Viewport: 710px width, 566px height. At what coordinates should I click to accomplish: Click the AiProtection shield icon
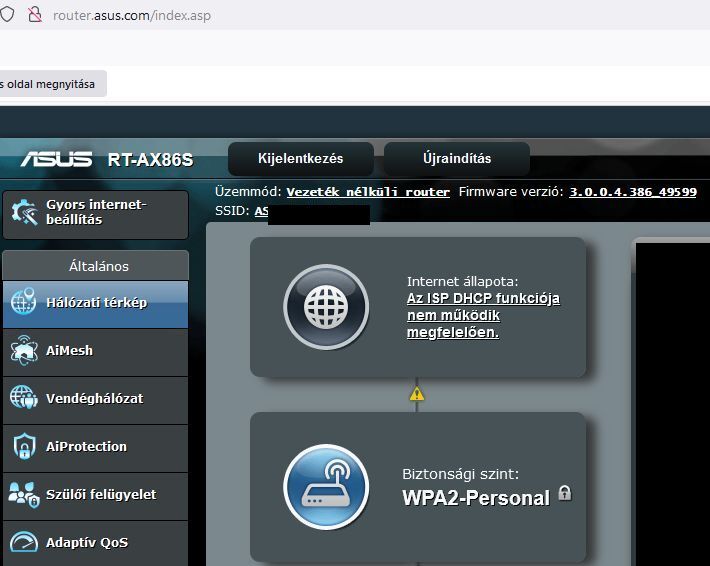[x=24, y=446]
